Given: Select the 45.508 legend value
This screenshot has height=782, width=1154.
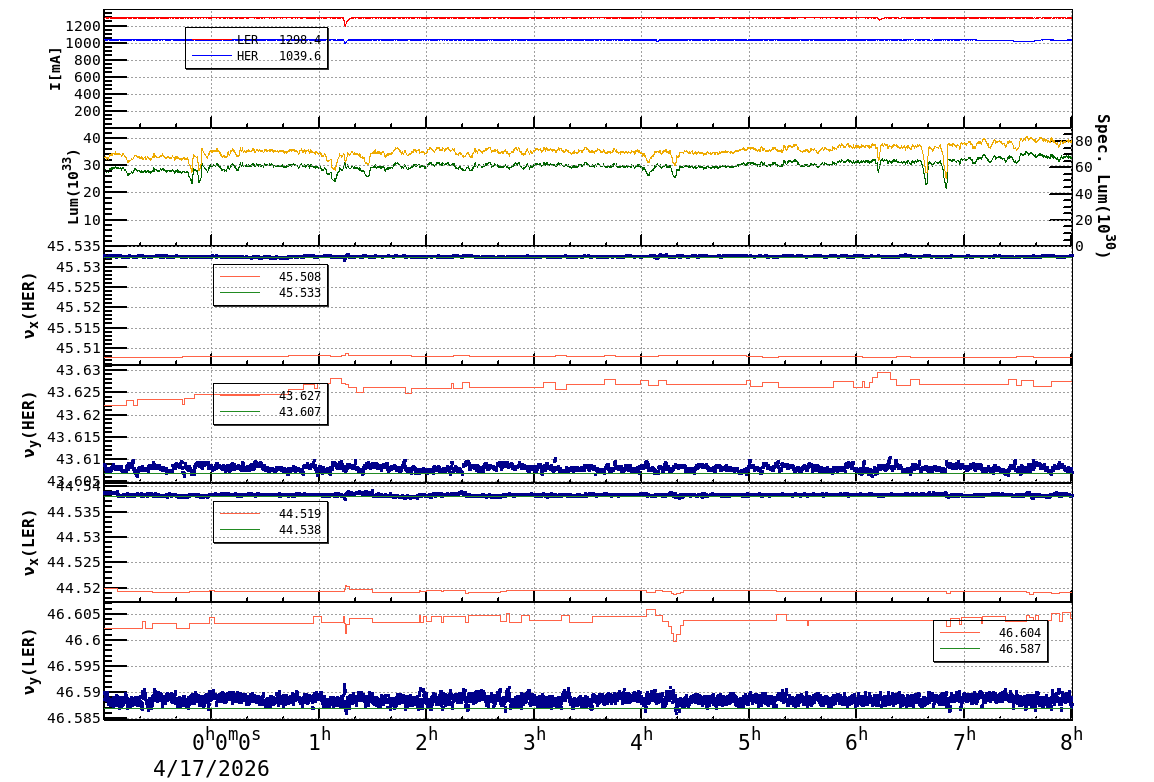Looking at the screenshot, I should (299, 277).
